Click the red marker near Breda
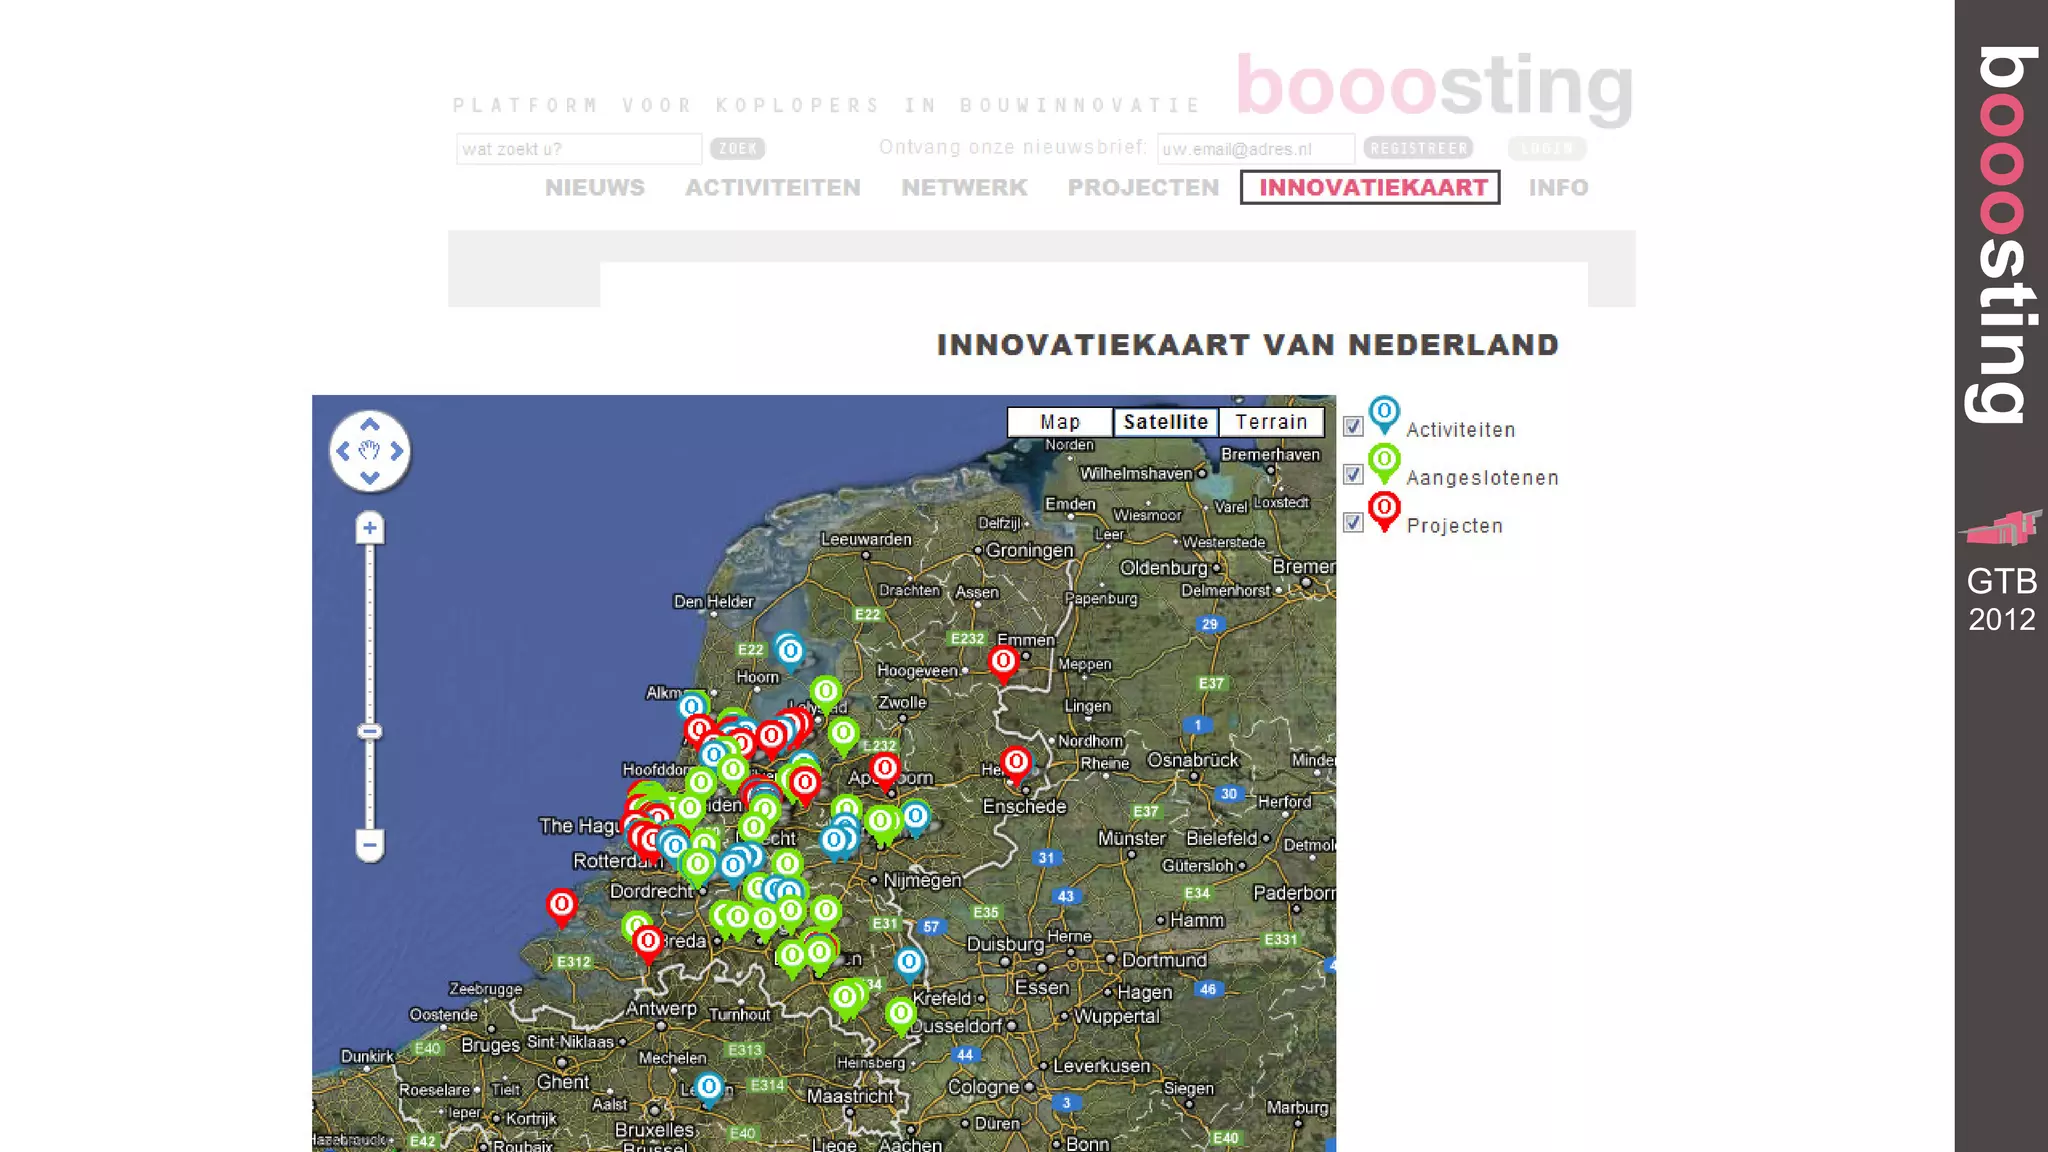The height and width of the screenshot is (1152, 2048). pyautogui.click(x=648, y=943)
